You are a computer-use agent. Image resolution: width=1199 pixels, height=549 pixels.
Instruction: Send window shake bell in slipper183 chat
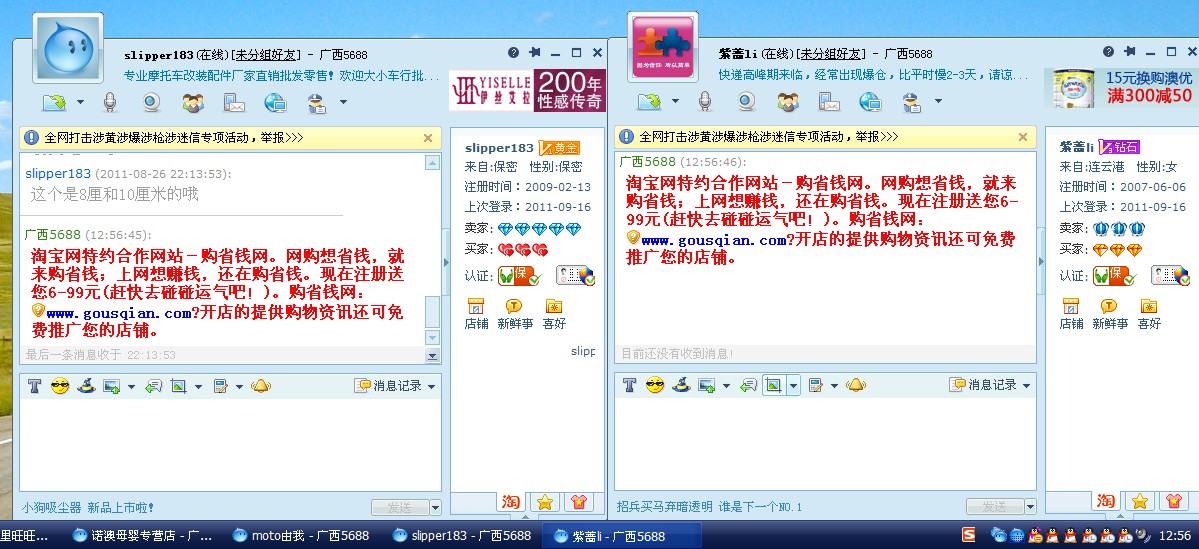(261, 386)
